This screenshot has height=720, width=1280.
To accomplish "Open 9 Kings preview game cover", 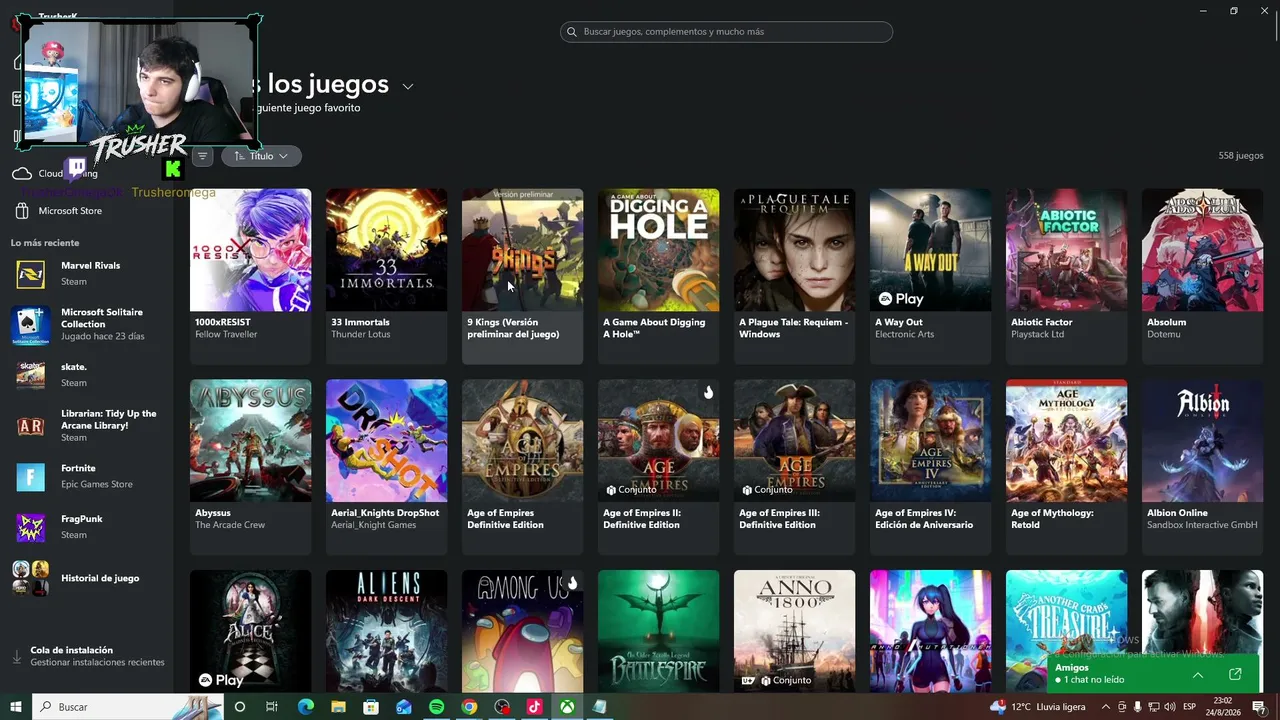I will pos(522,250).
